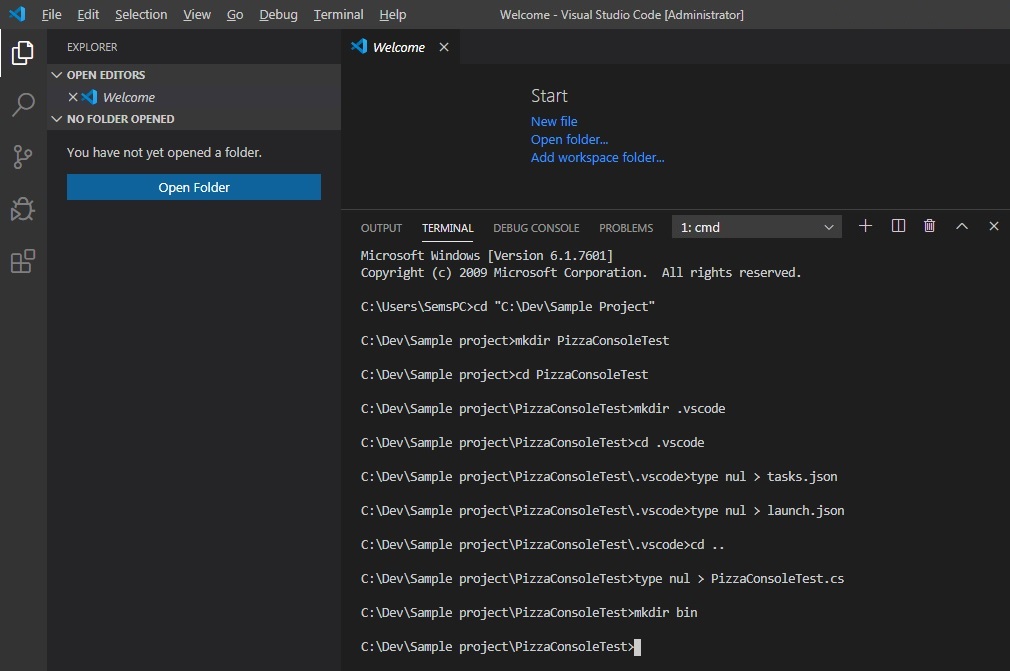Image resolution: width=1010 pixels, height=671 pixels.
Task: Switch to the Output panel tab
Action: point(381,228)
